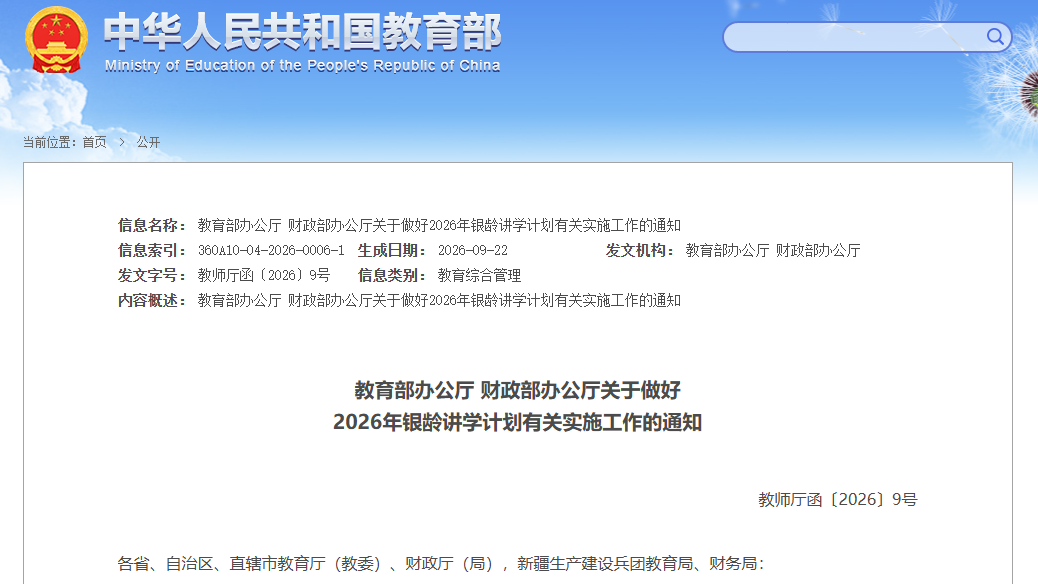Click the salutation line starting 各省、自治区
The width and height of the screenshot is (1038, 584).
[442, 564]
